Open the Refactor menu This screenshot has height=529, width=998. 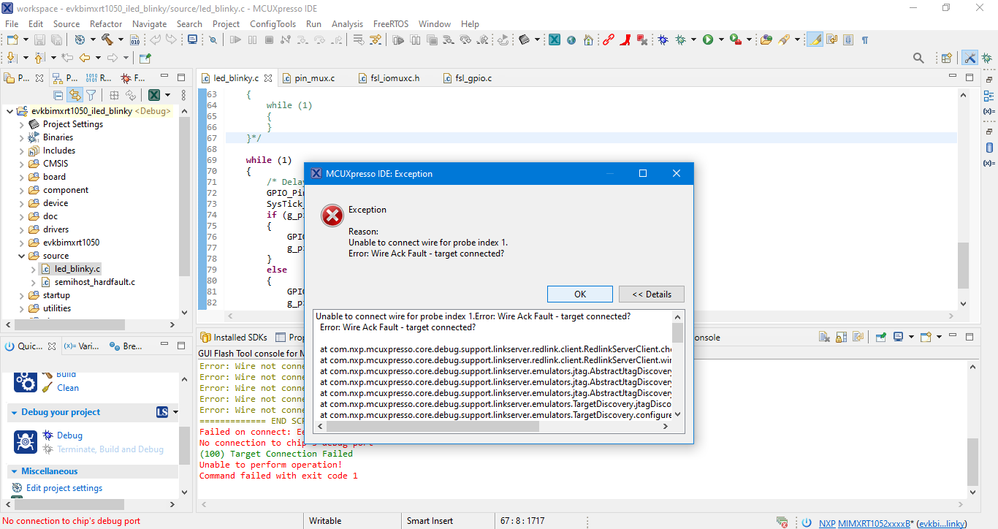(x=106, y=24)
